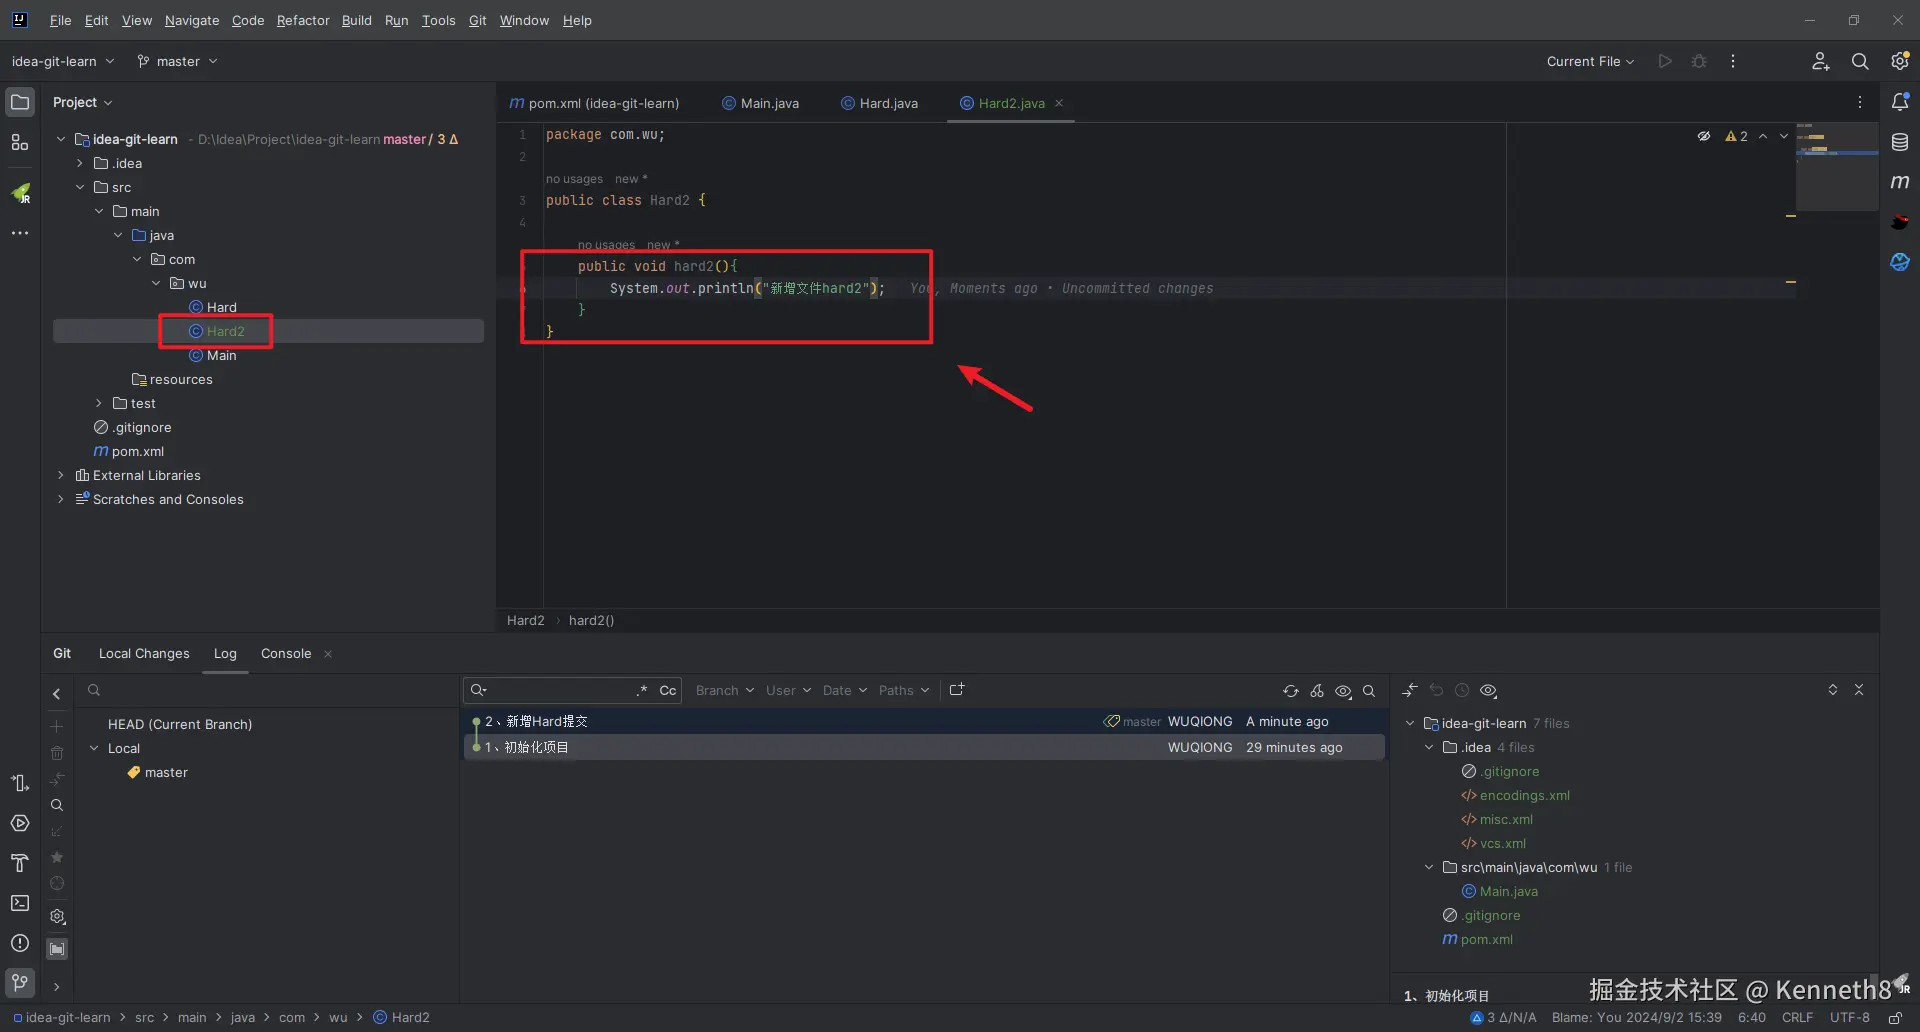Image resolution: width=1920 pixels, height=1032 pixels.
Task: Open the Branch filter dropdown
Action: click(x=725, y=690)
